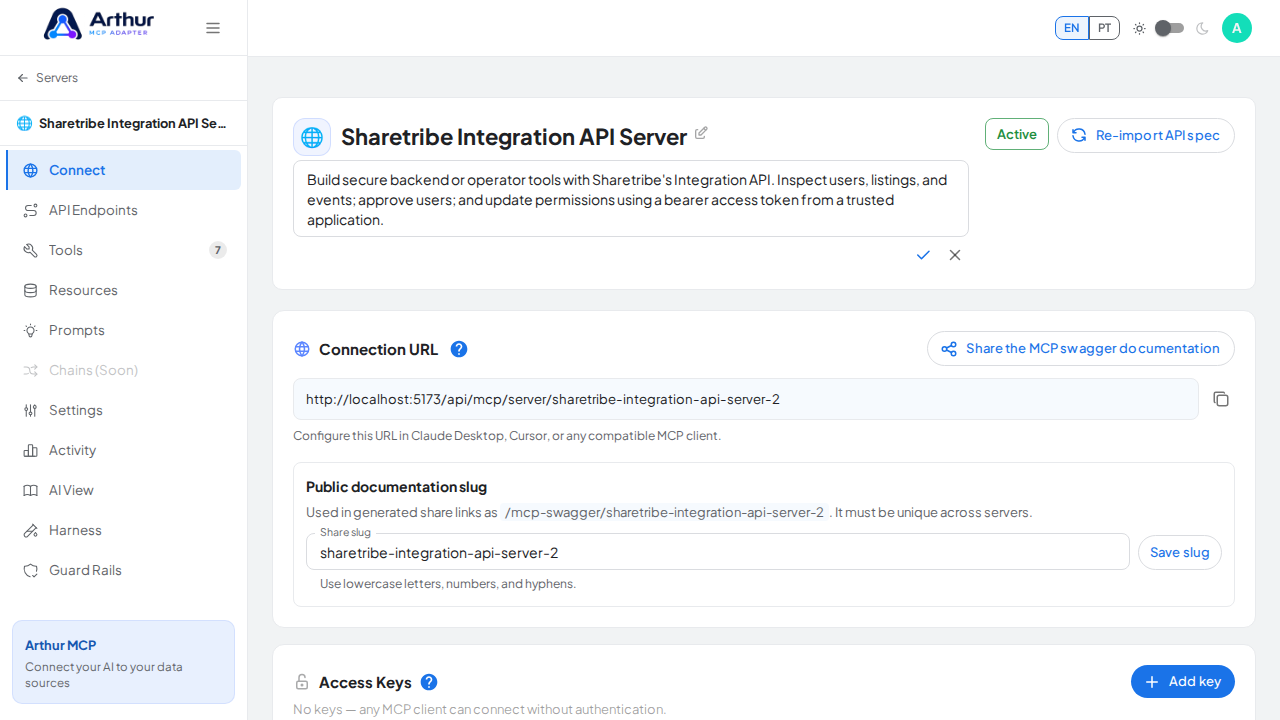Click the Connection URL globe icon
Image resolution: width=1280 pixels, height=720 pixels.
302,349
